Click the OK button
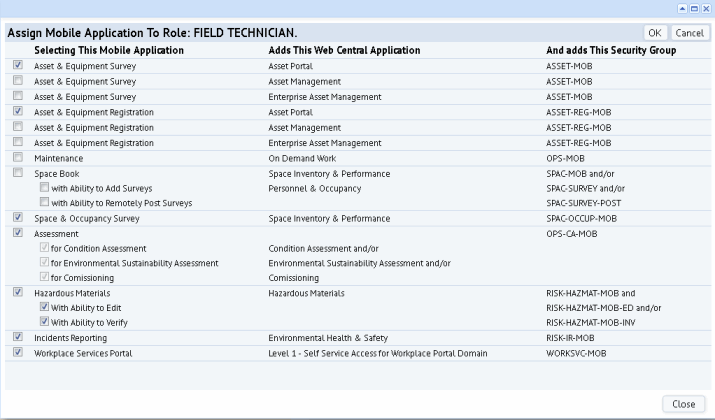715x420 pixels. 654,33
